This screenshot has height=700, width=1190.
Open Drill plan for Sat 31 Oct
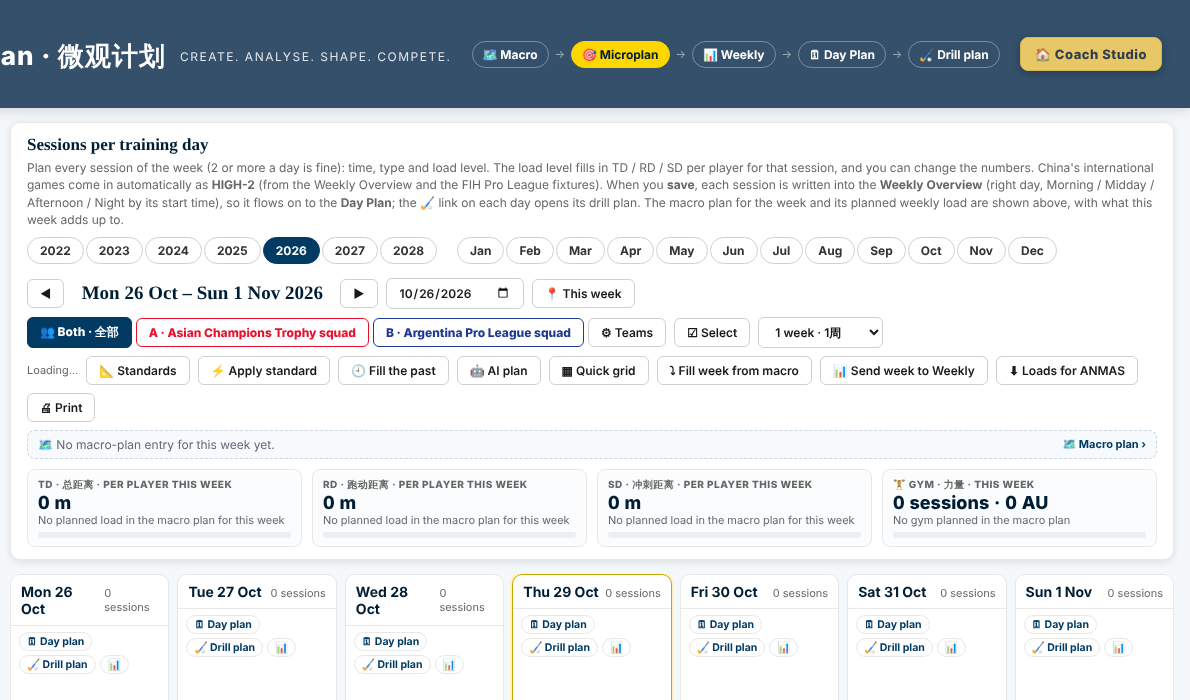coord(895,648)
